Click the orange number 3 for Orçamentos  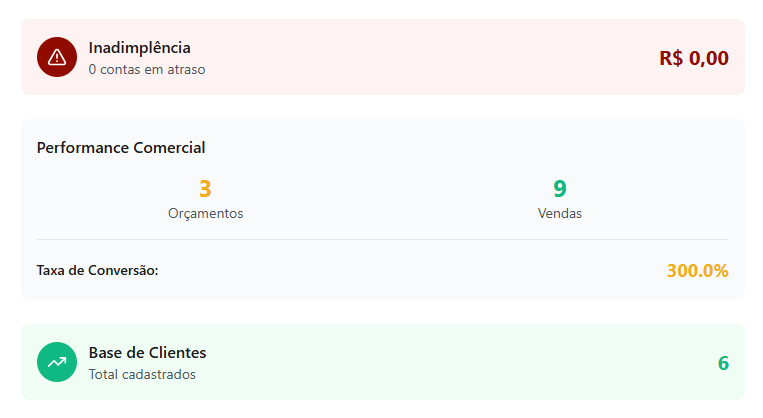(x=205, y=189)
